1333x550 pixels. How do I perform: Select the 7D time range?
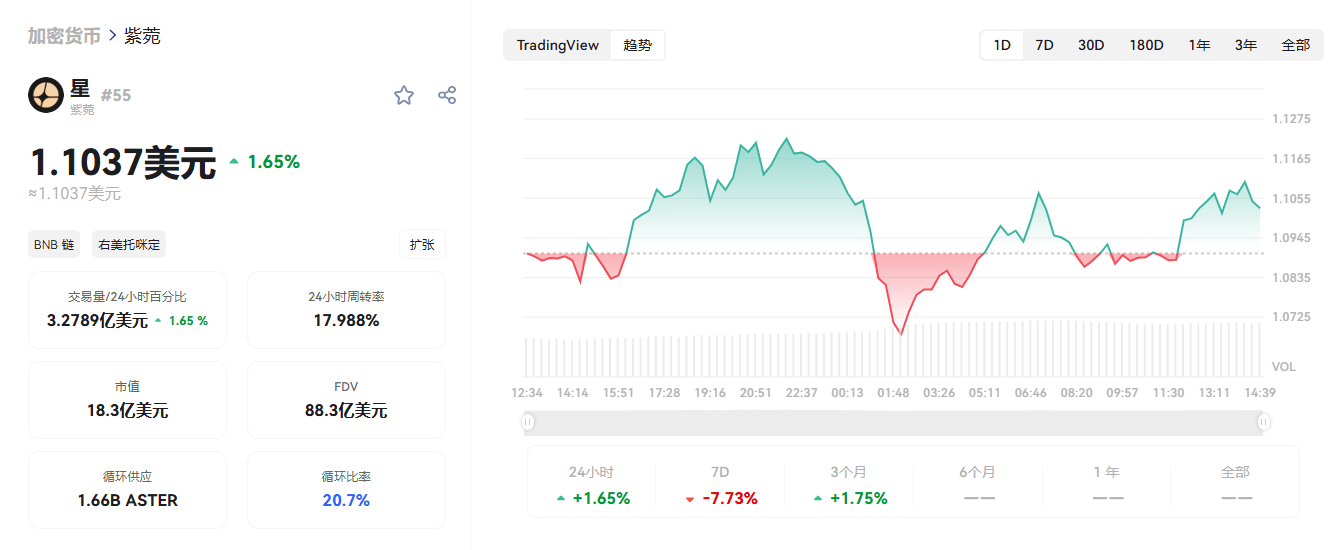pyautogui.click(x=1044, y=45)
